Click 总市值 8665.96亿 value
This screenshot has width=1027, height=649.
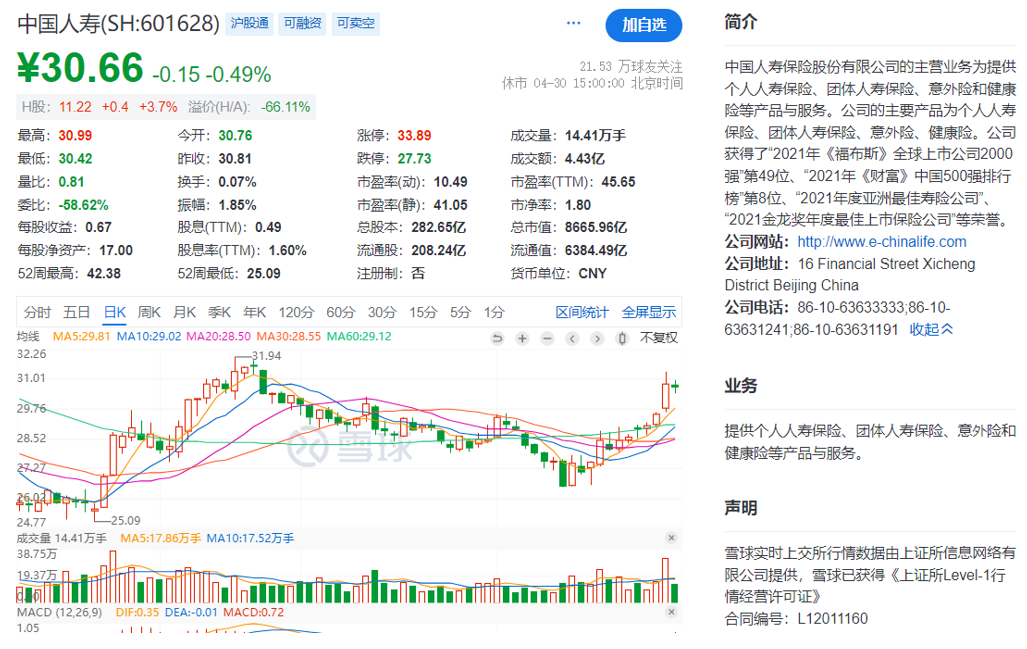click(x=596, y=228)
